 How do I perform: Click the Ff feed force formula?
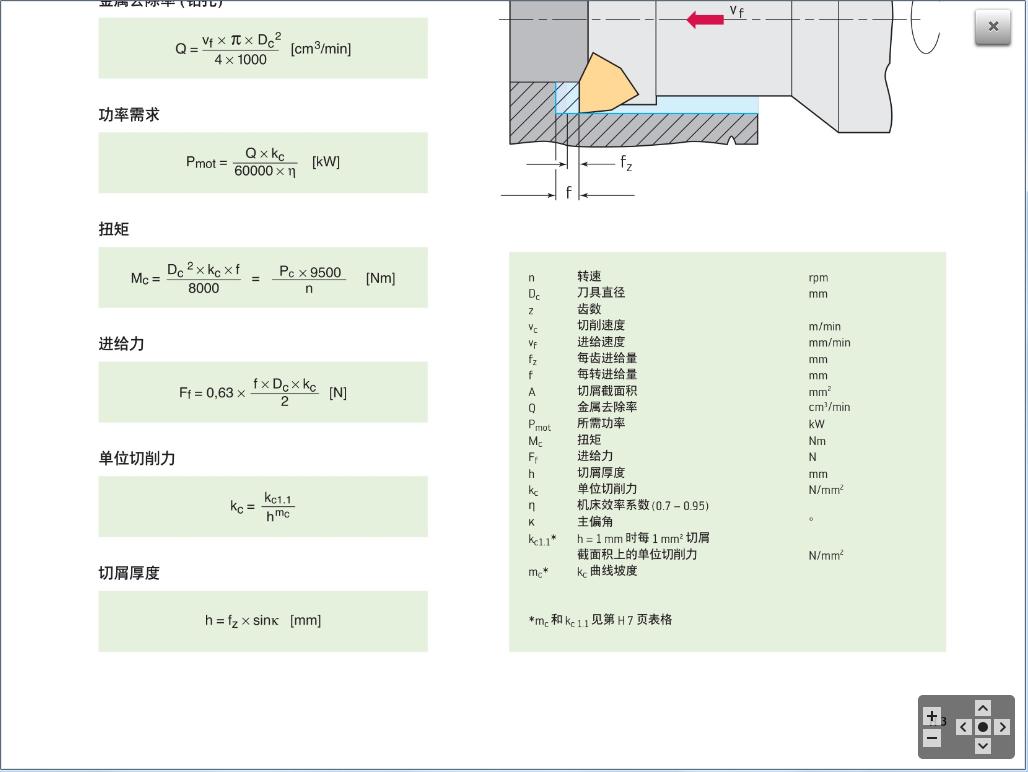pos(263,392)
